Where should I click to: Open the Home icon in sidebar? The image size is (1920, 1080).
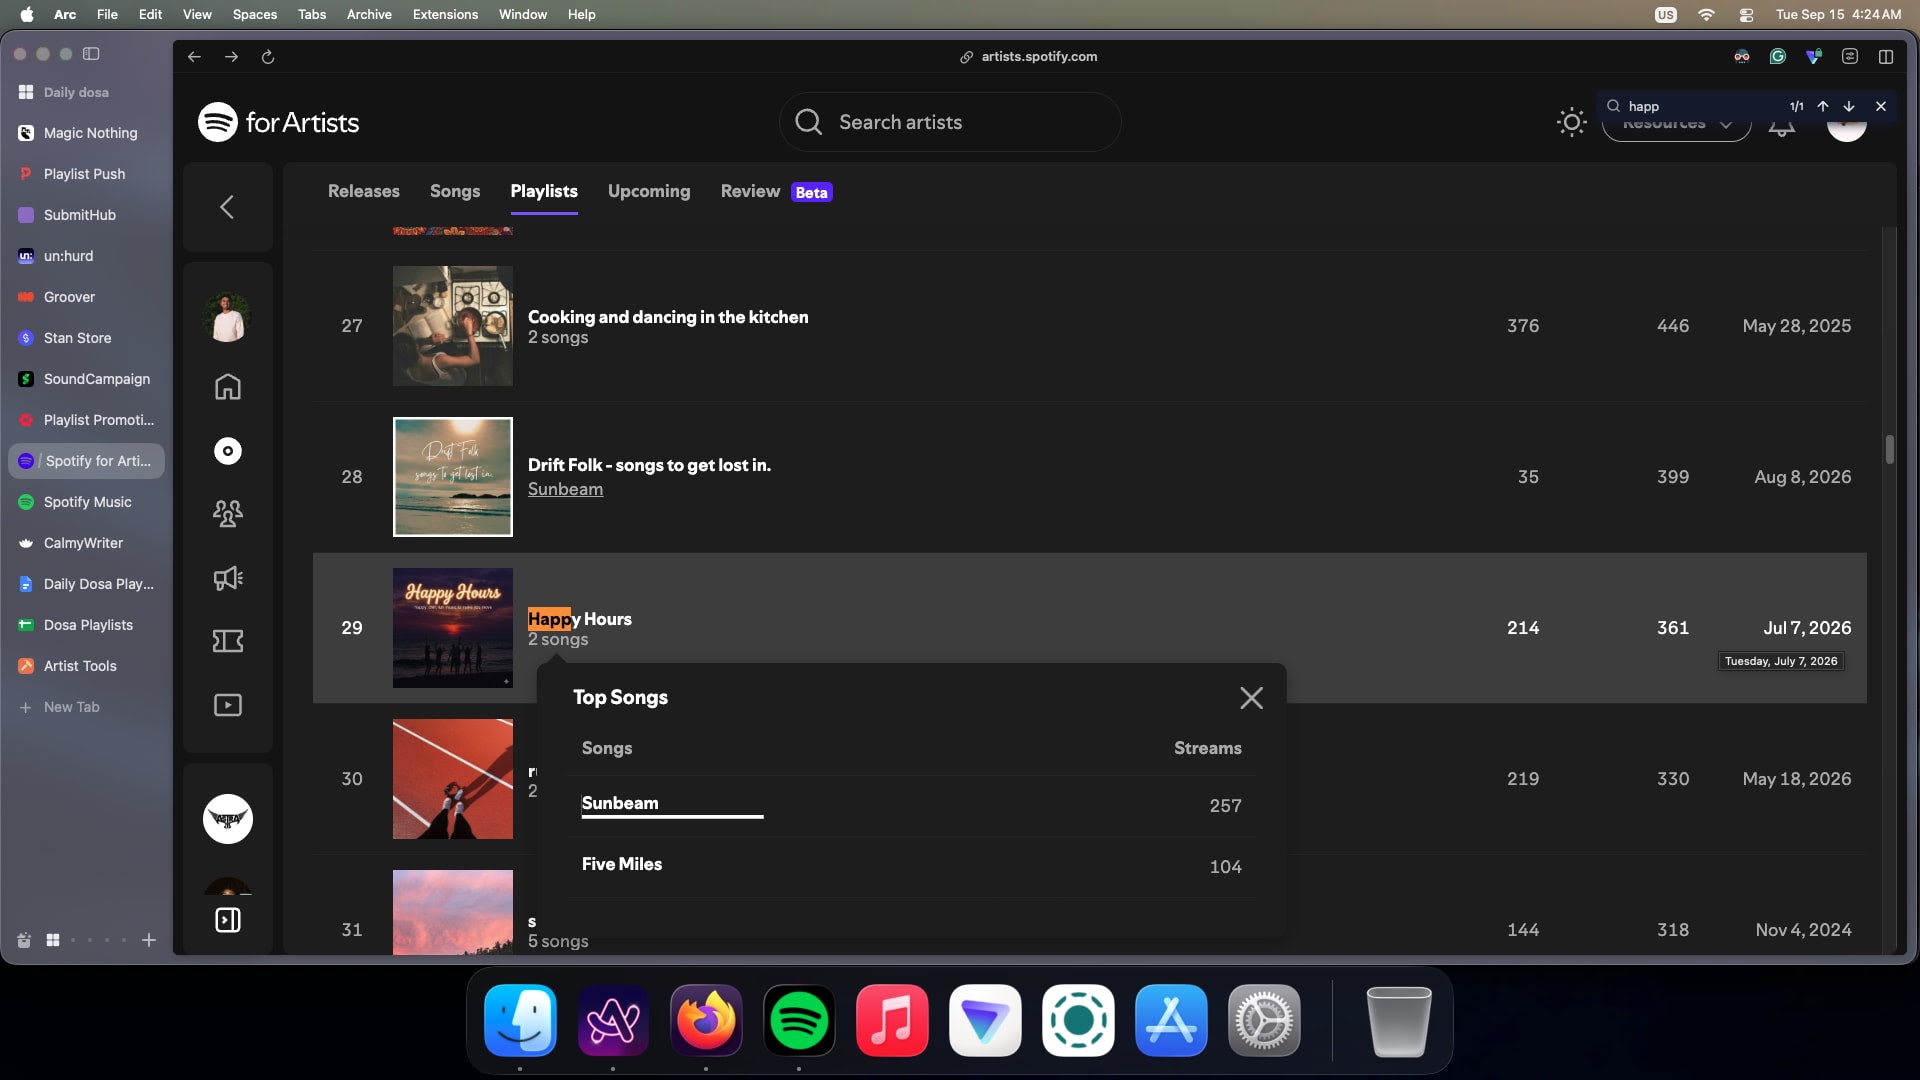[228, 387]
